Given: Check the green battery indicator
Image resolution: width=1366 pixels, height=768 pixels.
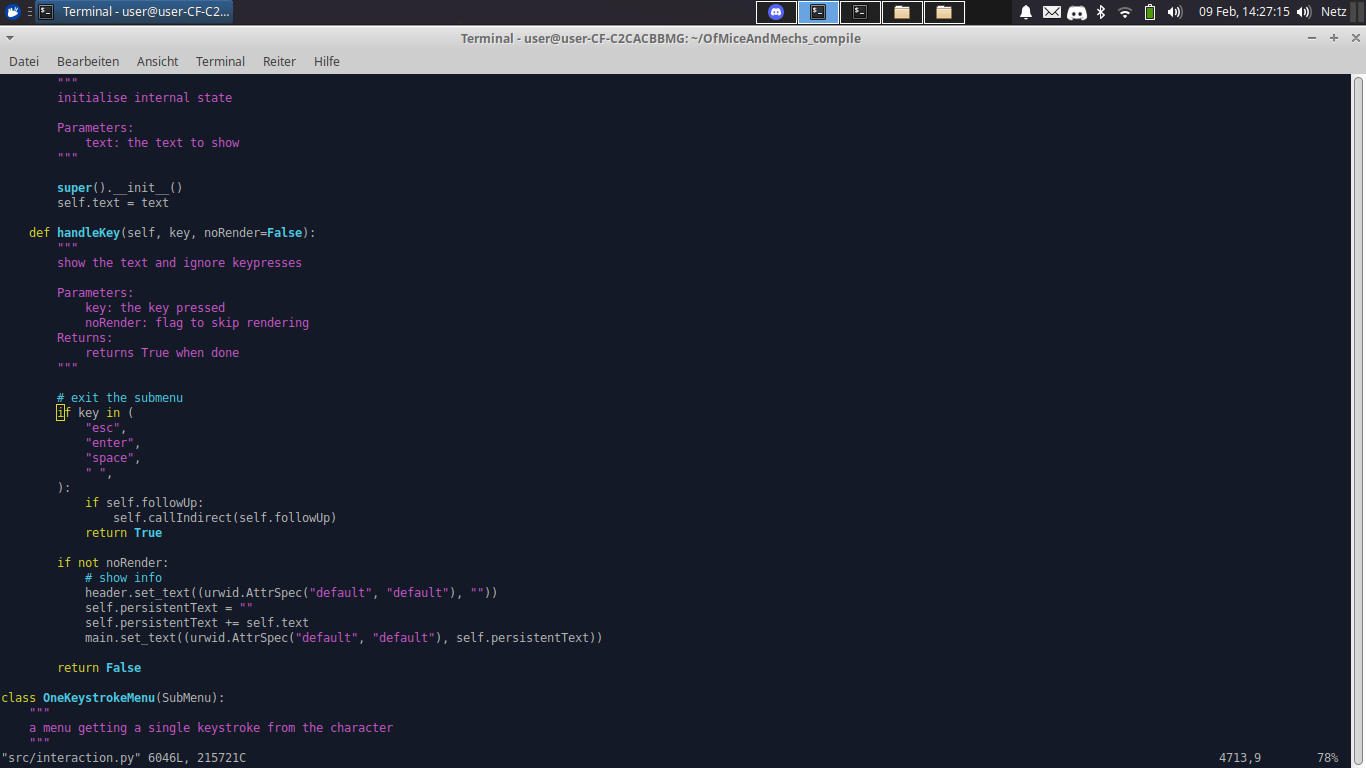Looking at the screenshot, I should click(1150, 12).
